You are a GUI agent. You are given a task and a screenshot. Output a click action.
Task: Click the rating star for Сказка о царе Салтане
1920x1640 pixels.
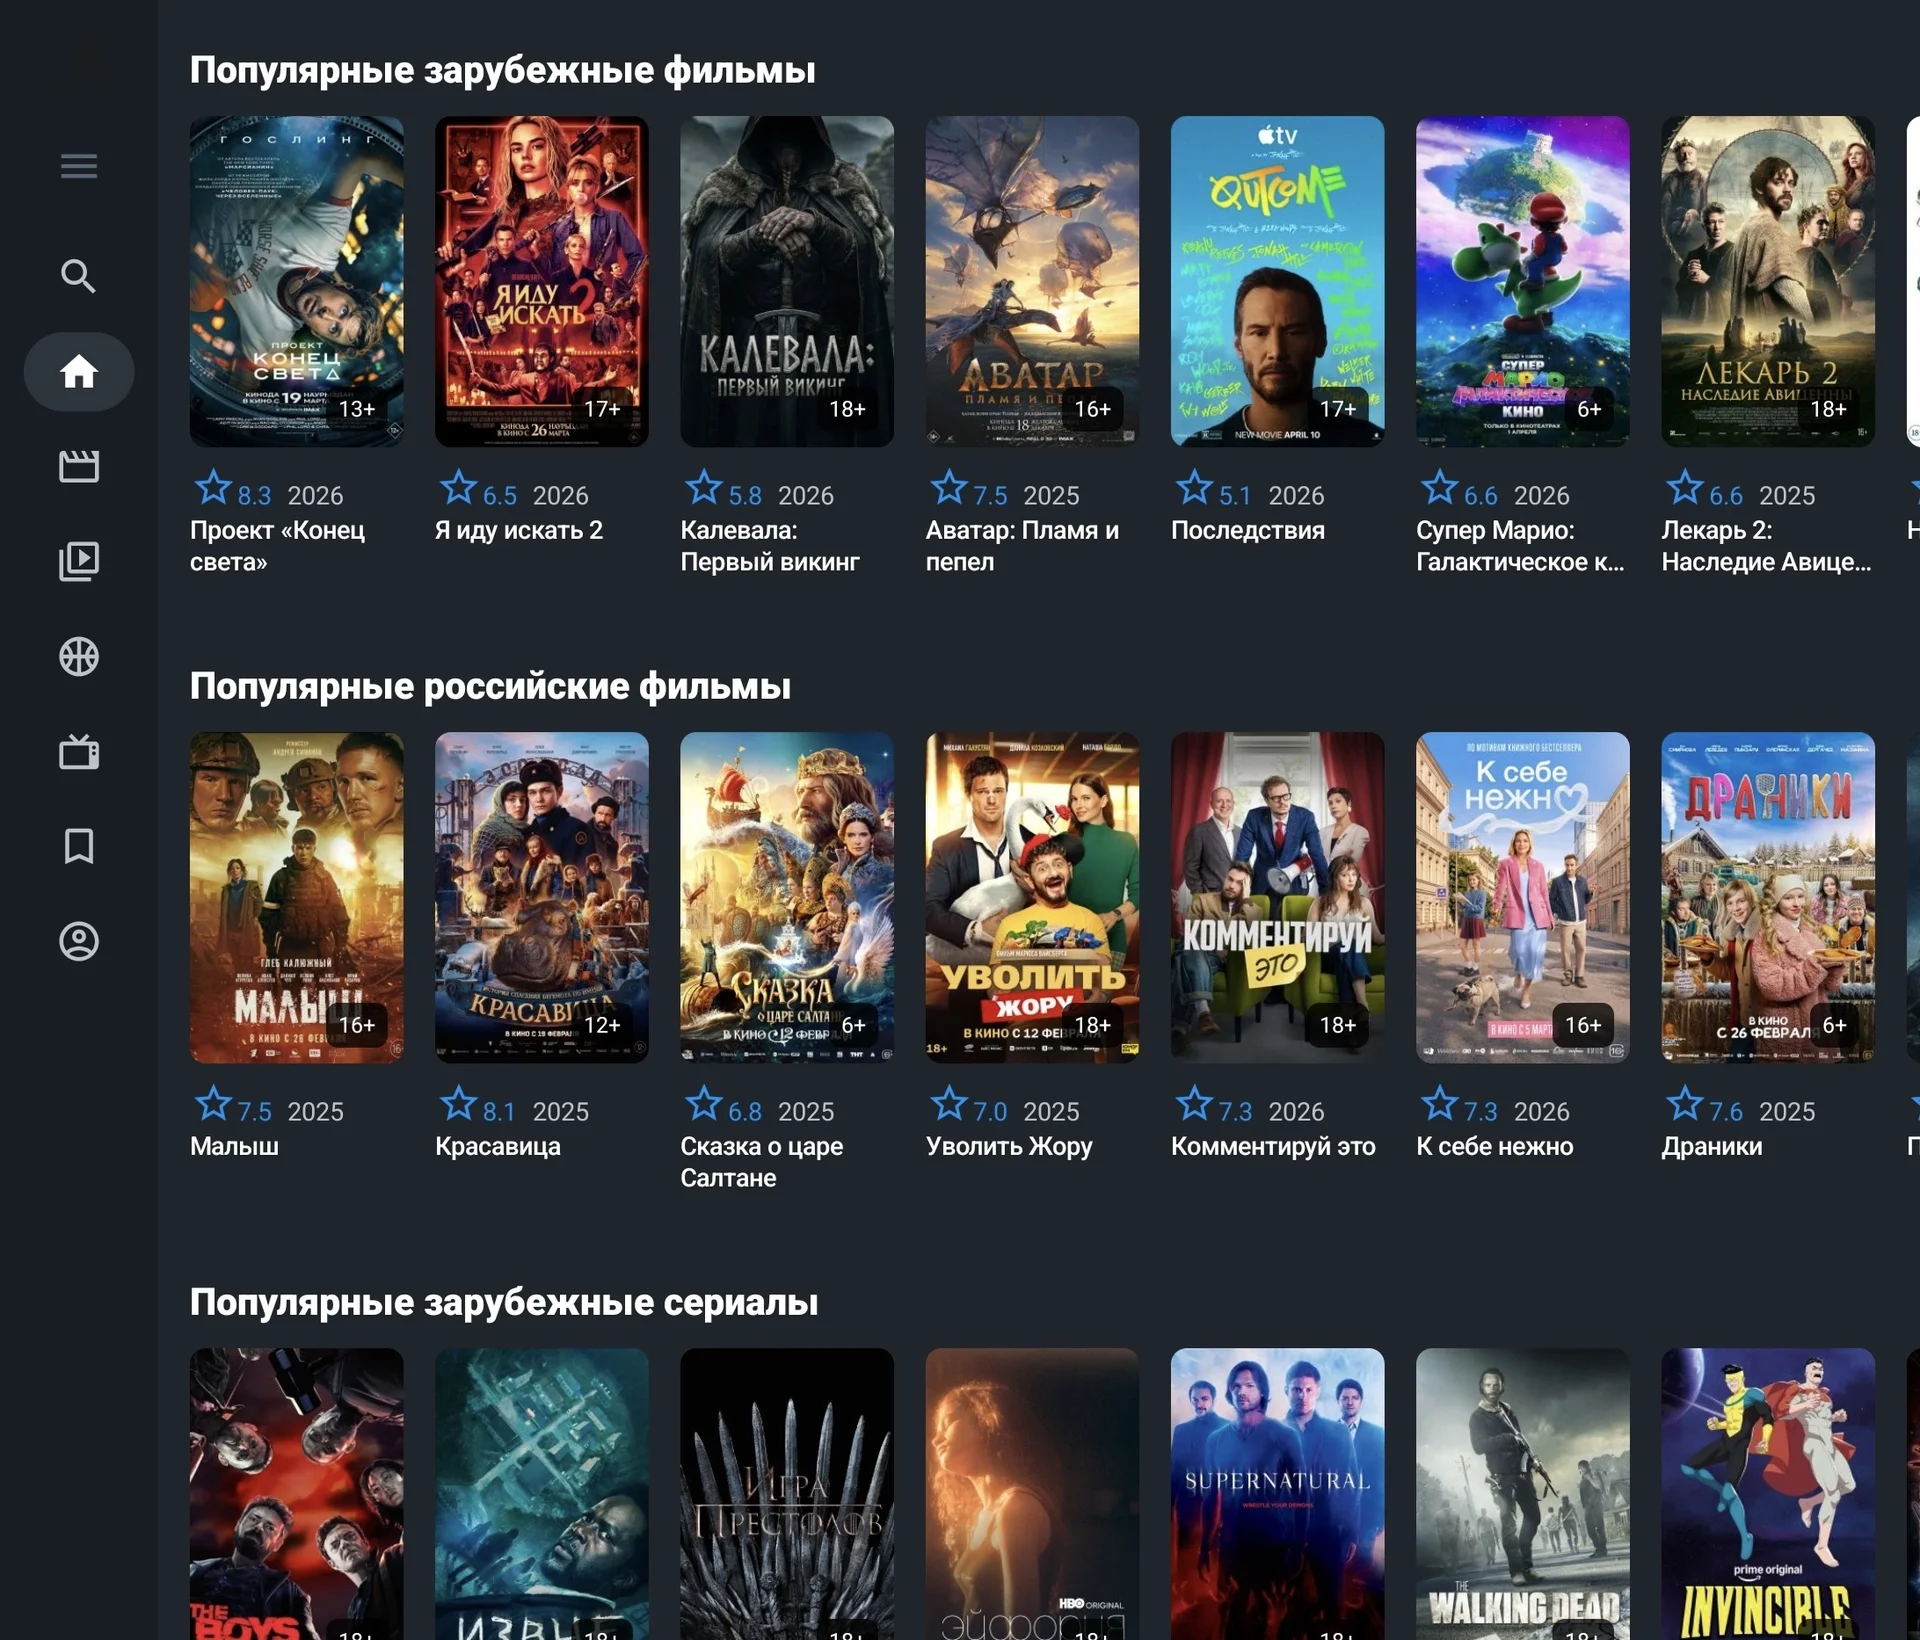coord(703,1105)
